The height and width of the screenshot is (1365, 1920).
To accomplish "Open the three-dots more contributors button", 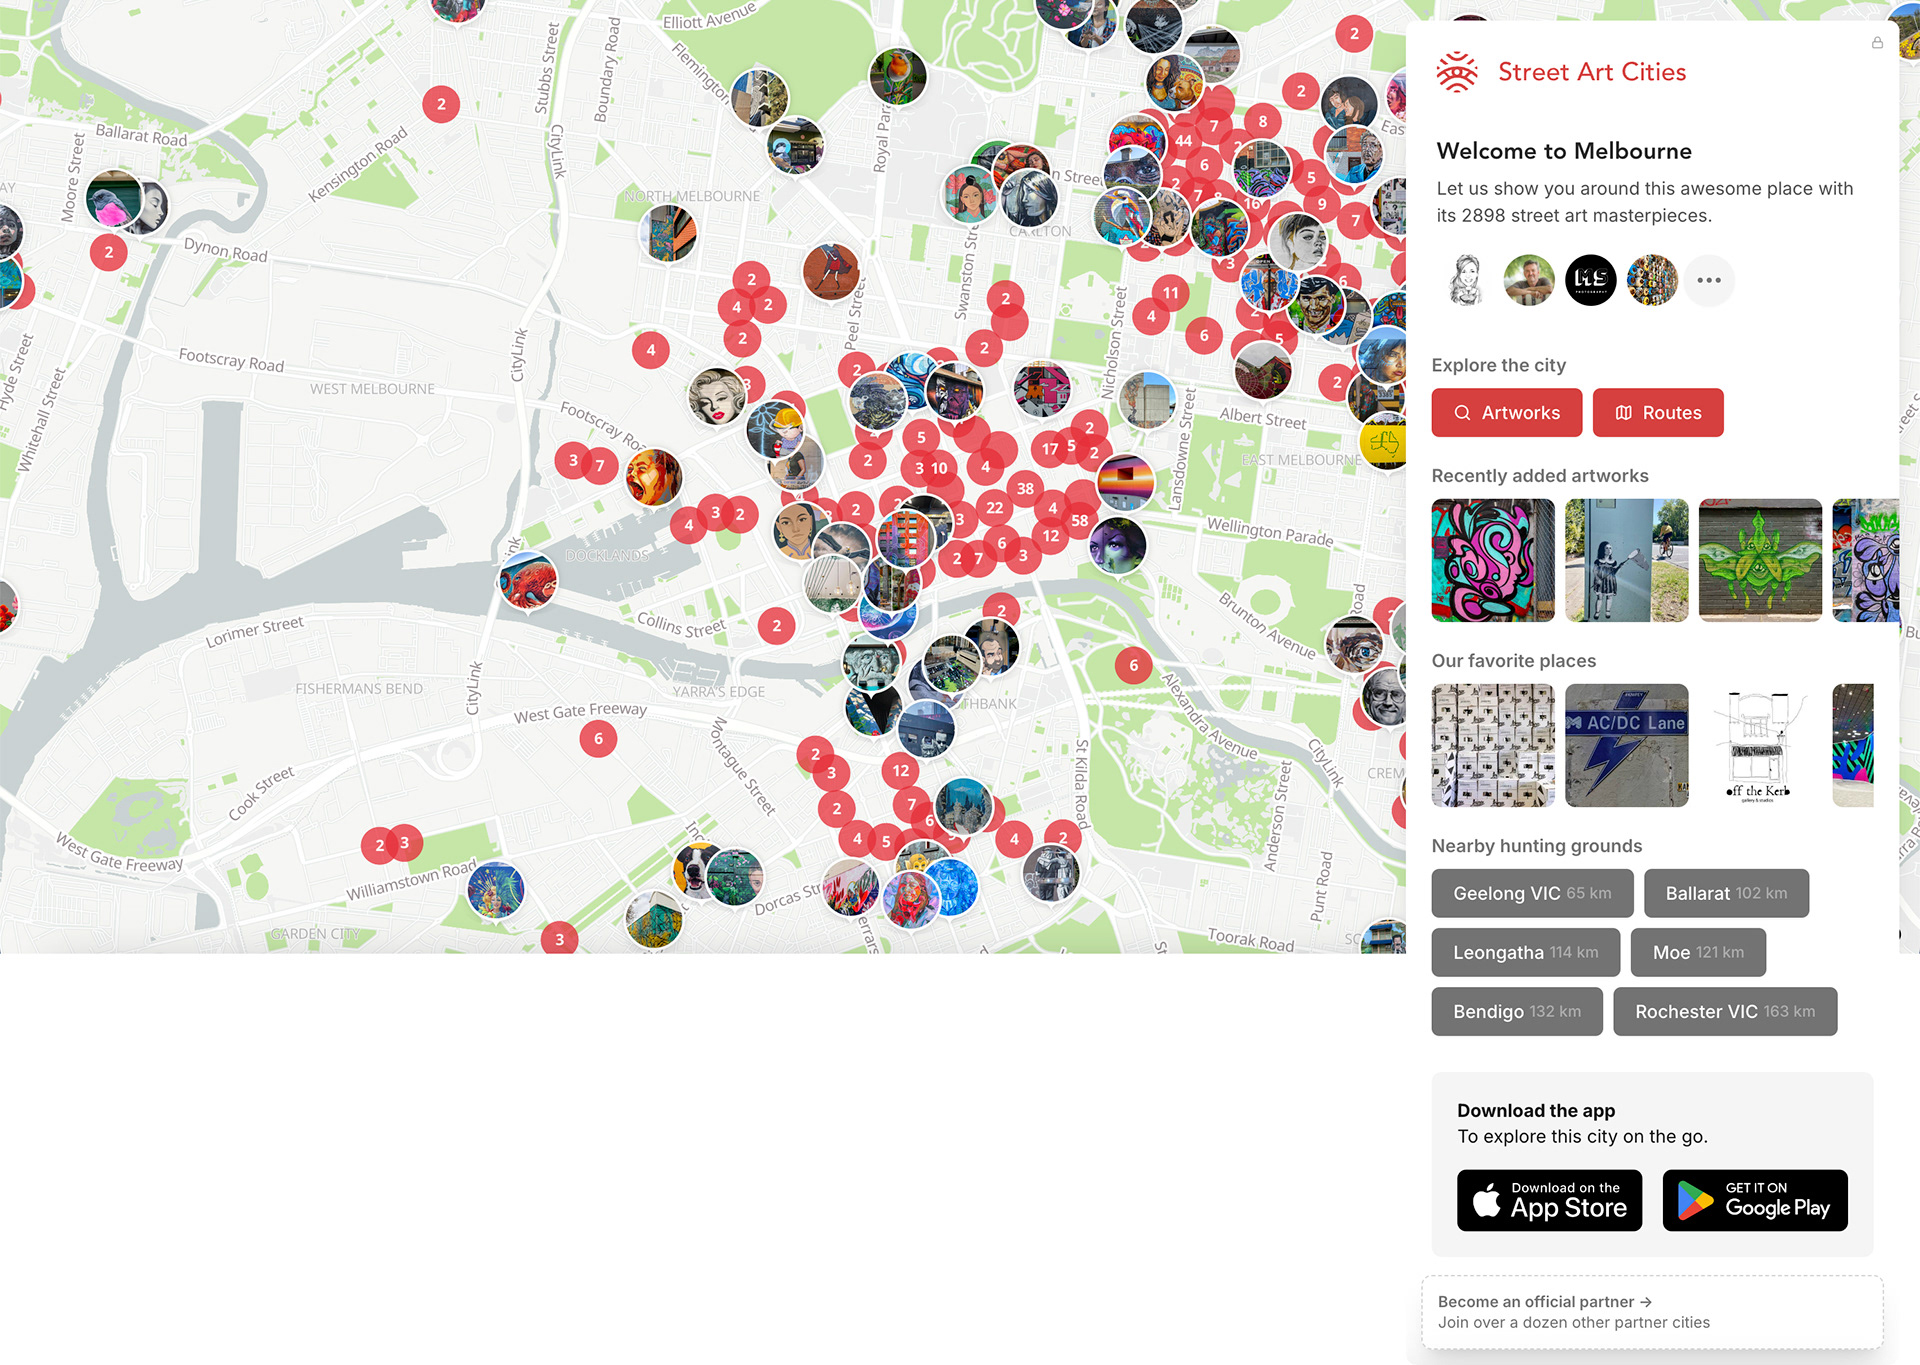I will click(x=1709, y=280).
